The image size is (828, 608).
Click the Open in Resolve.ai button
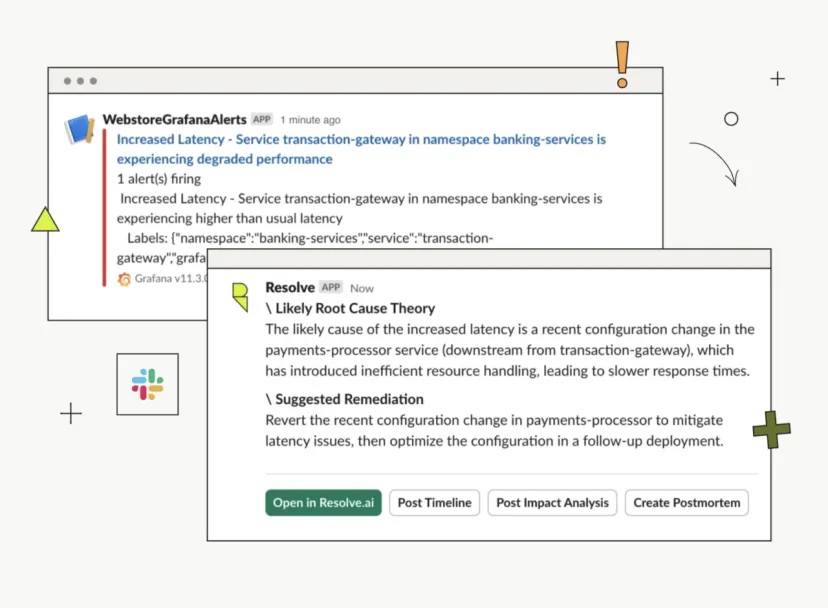click(323, 502)
